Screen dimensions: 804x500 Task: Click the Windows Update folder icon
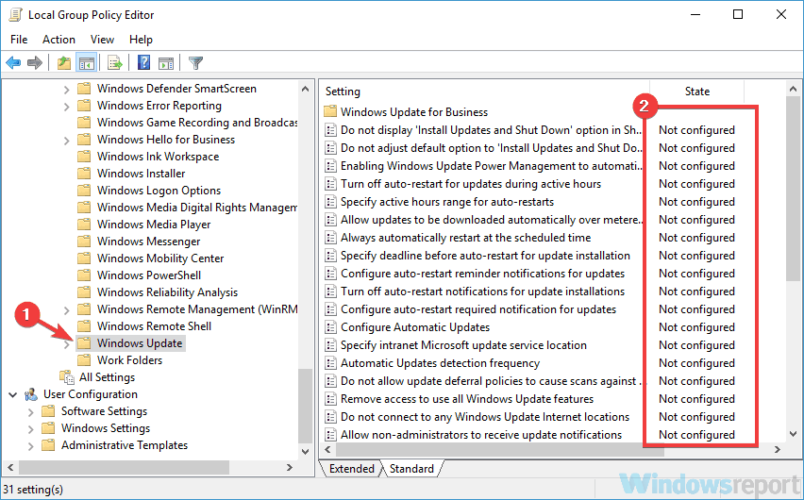[x=84, y=343]
